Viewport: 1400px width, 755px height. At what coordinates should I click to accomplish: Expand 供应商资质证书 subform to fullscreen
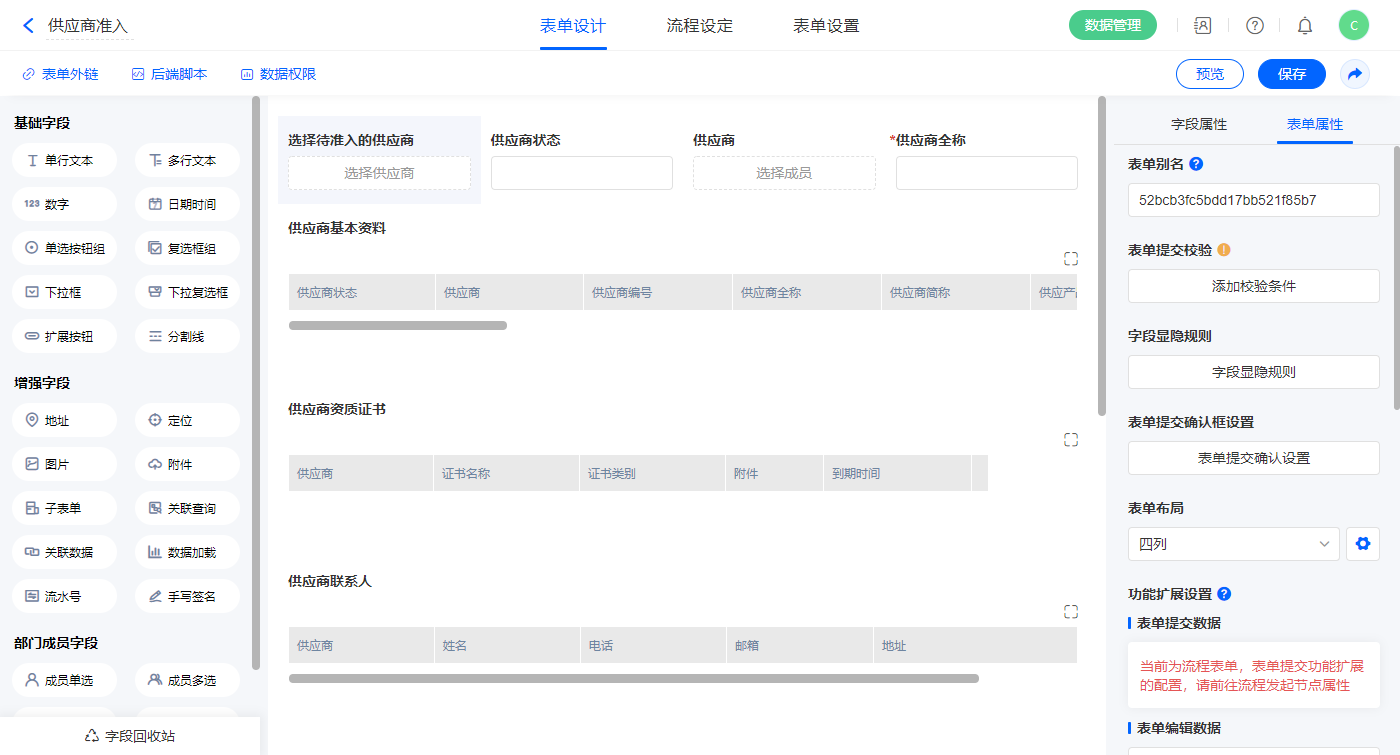1071,440
